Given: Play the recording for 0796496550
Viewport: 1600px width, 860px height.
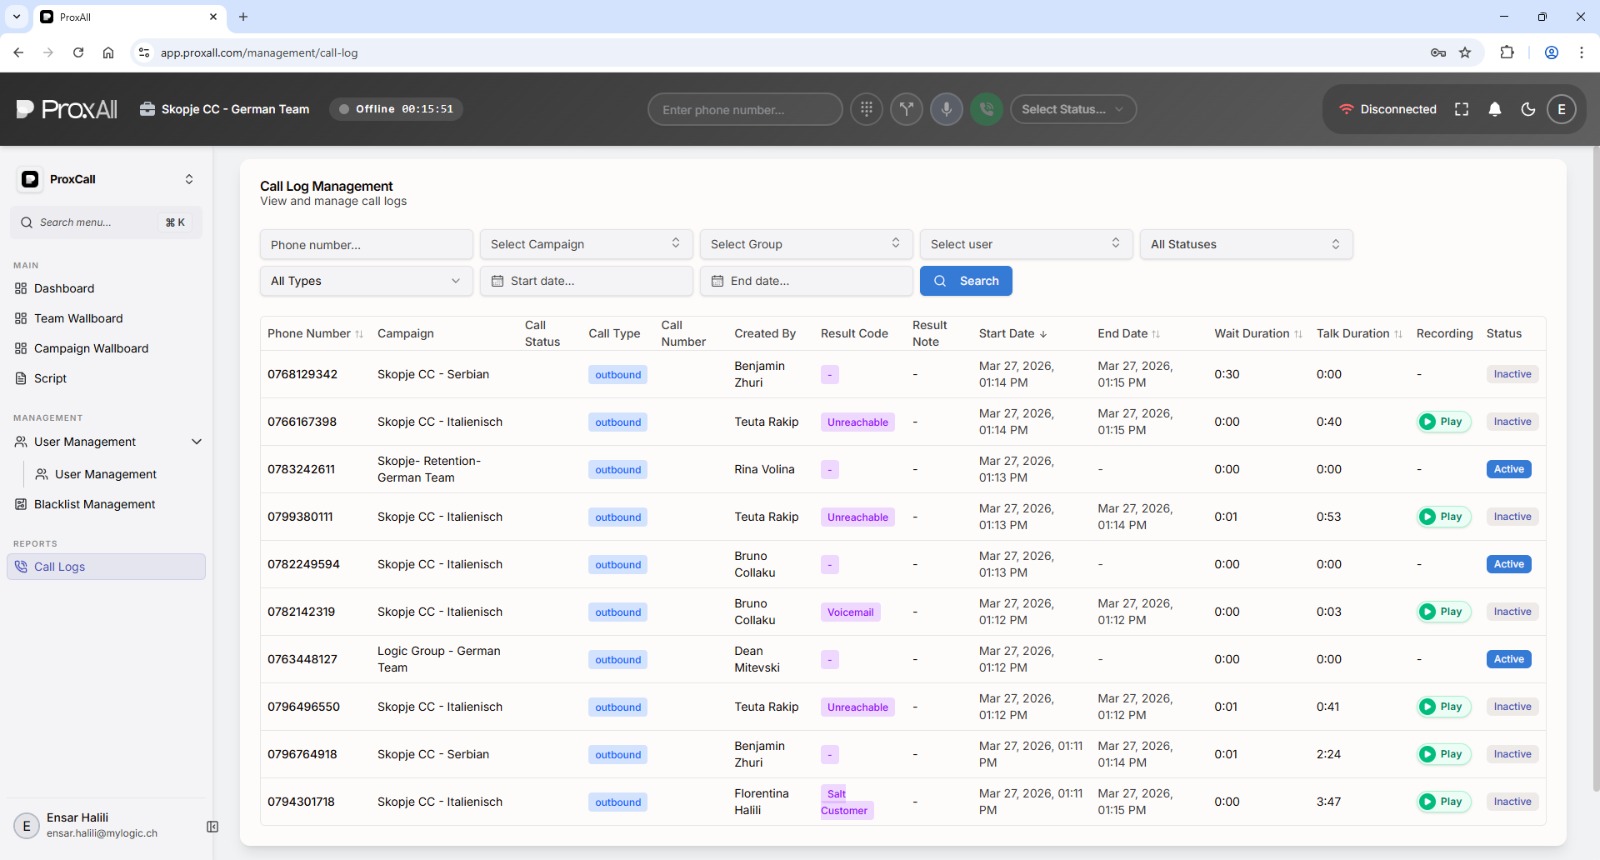Looking at the screenshot, I should coord(1443,707).
